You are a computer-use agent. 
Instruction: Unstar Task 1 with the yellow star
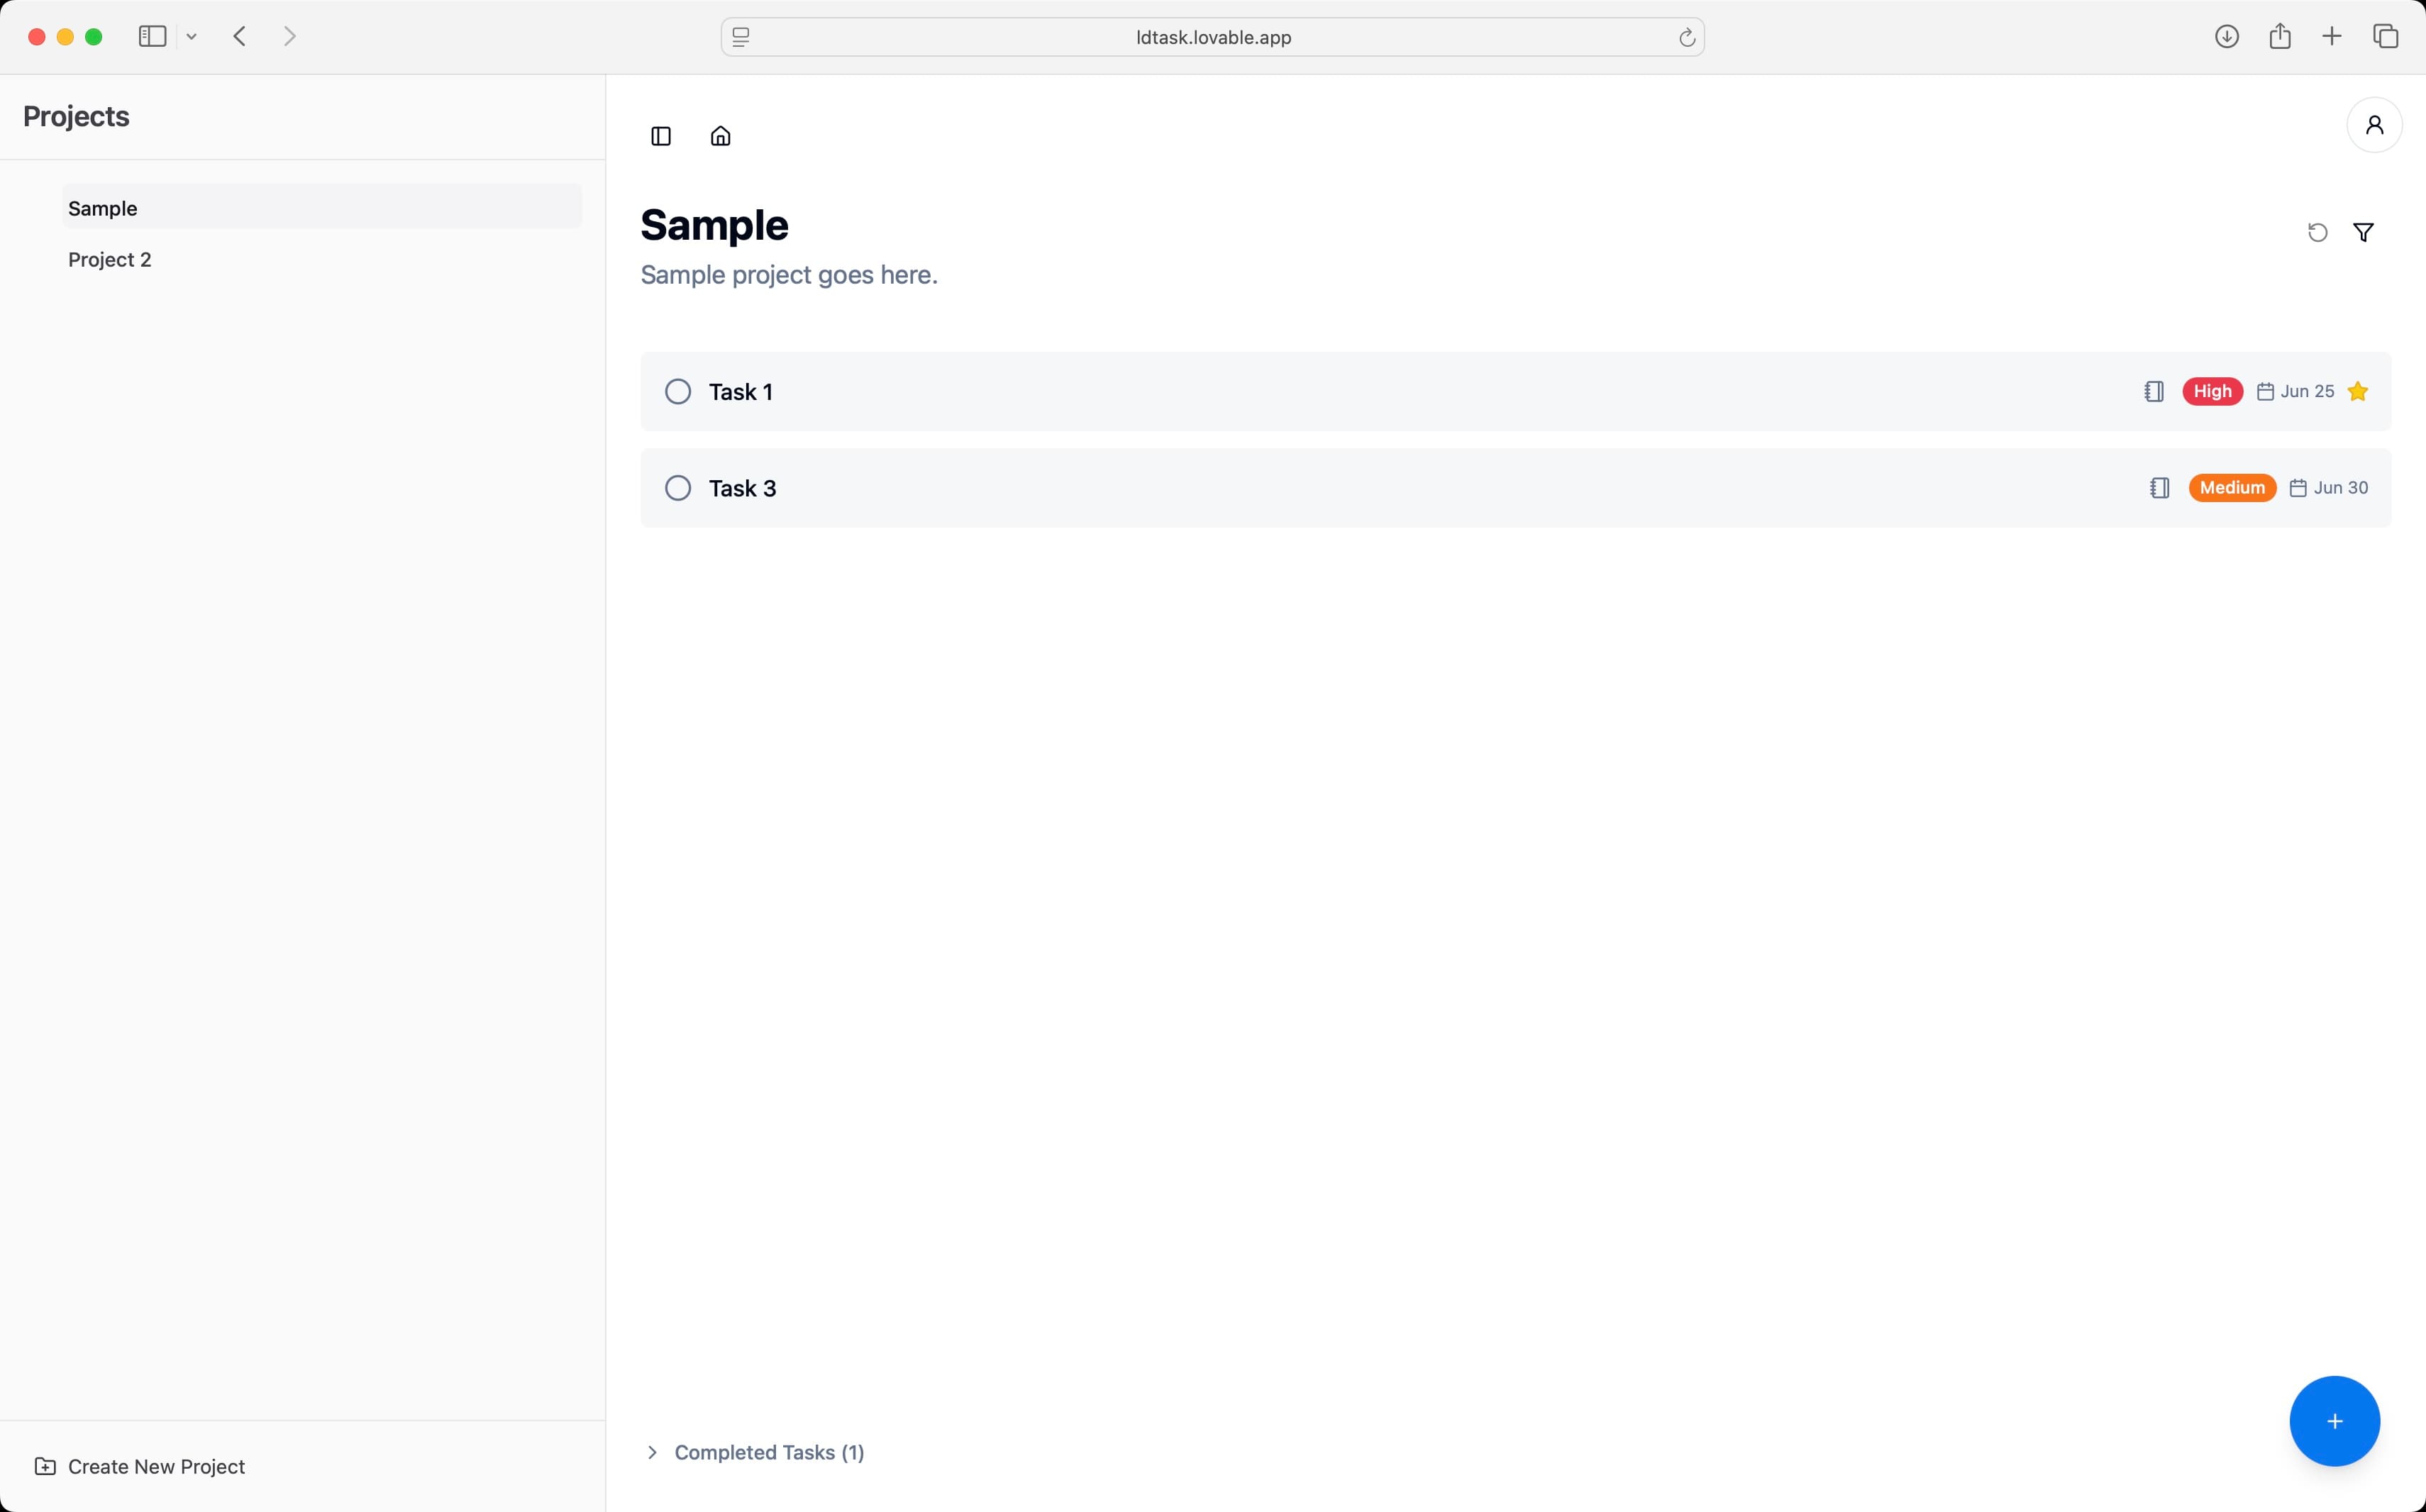[x=2357, y=391]
